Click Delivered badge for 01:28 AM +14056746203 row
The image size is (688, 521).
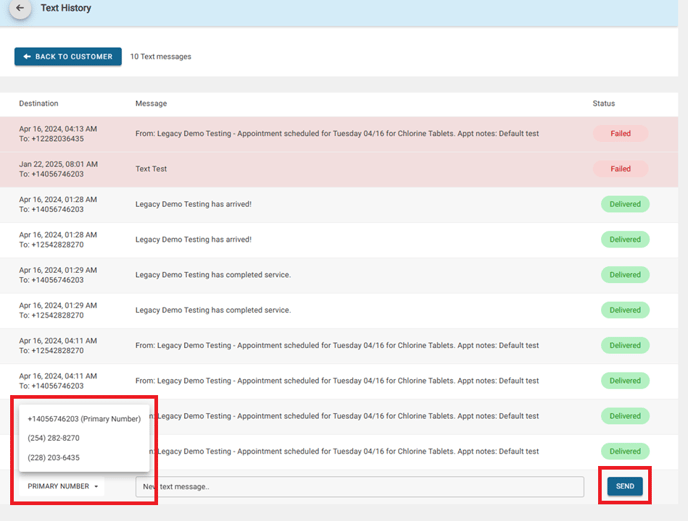pyautogui.click(x=625, y=204)
